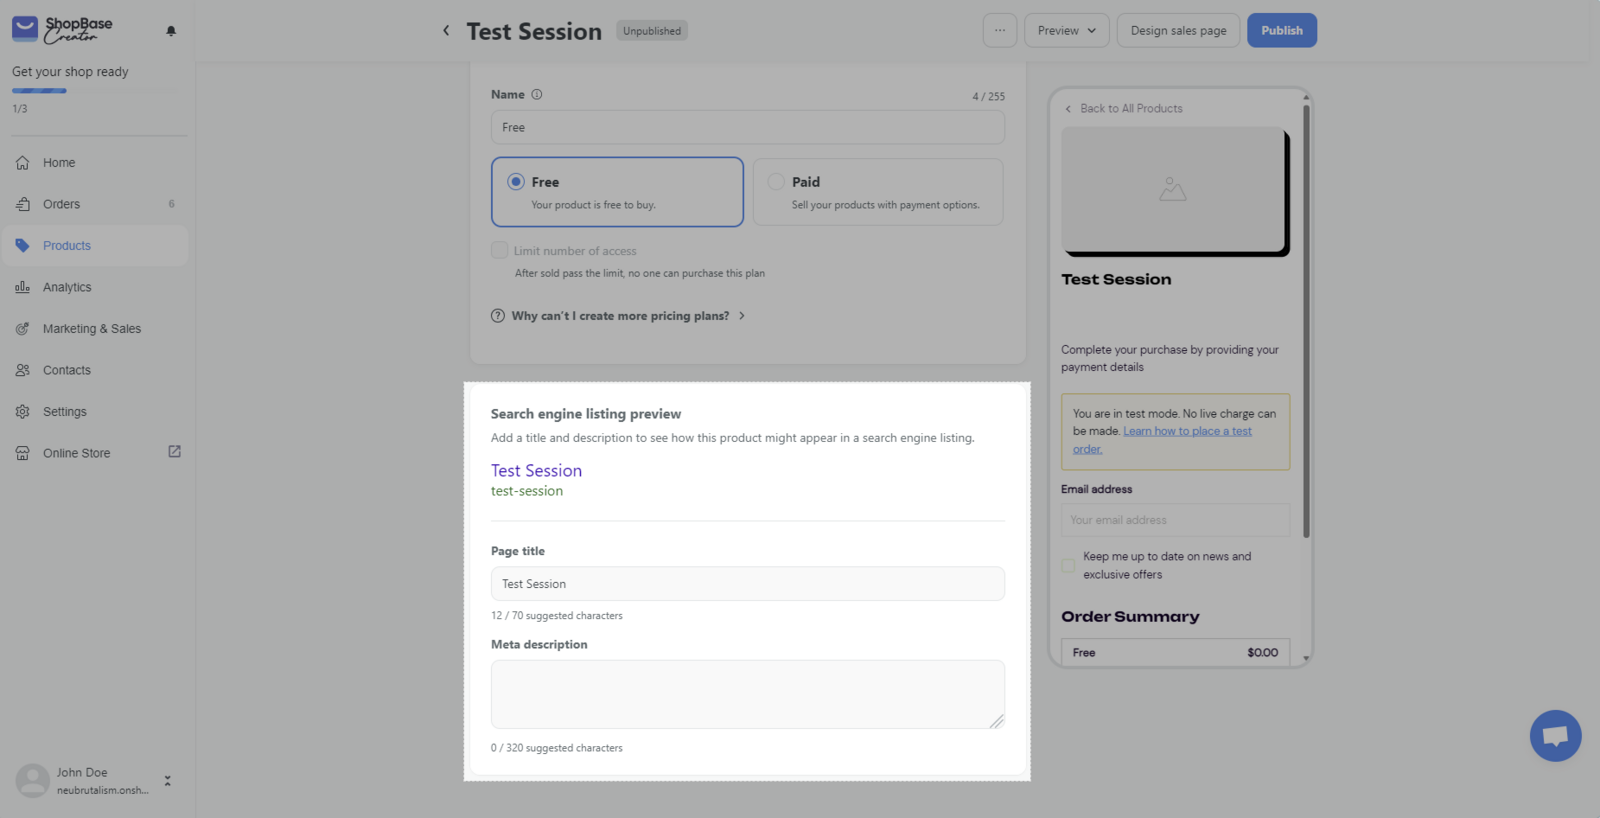Enable Limit number of access checkbox
The image size is (1600, 818).
[x=499, y=250]
